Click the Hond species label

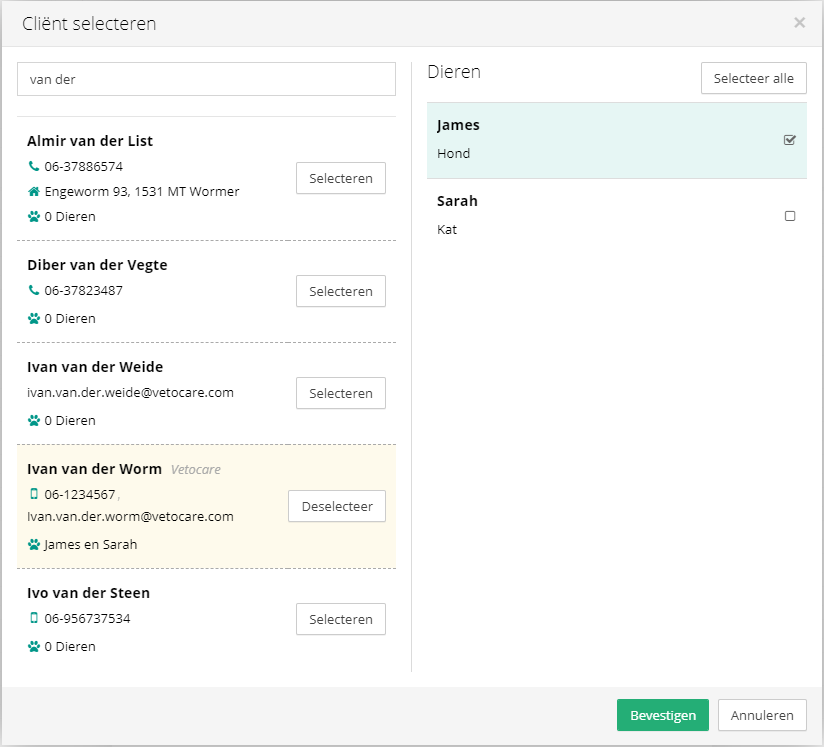(x=454, y=154)
